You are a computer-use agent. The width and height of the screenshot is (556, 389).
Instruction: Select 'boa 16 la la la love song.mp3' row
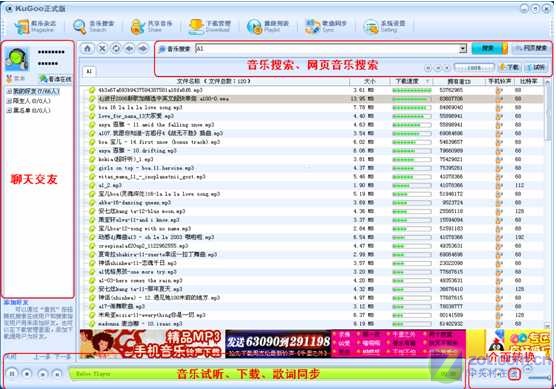(x=312, y=107)
